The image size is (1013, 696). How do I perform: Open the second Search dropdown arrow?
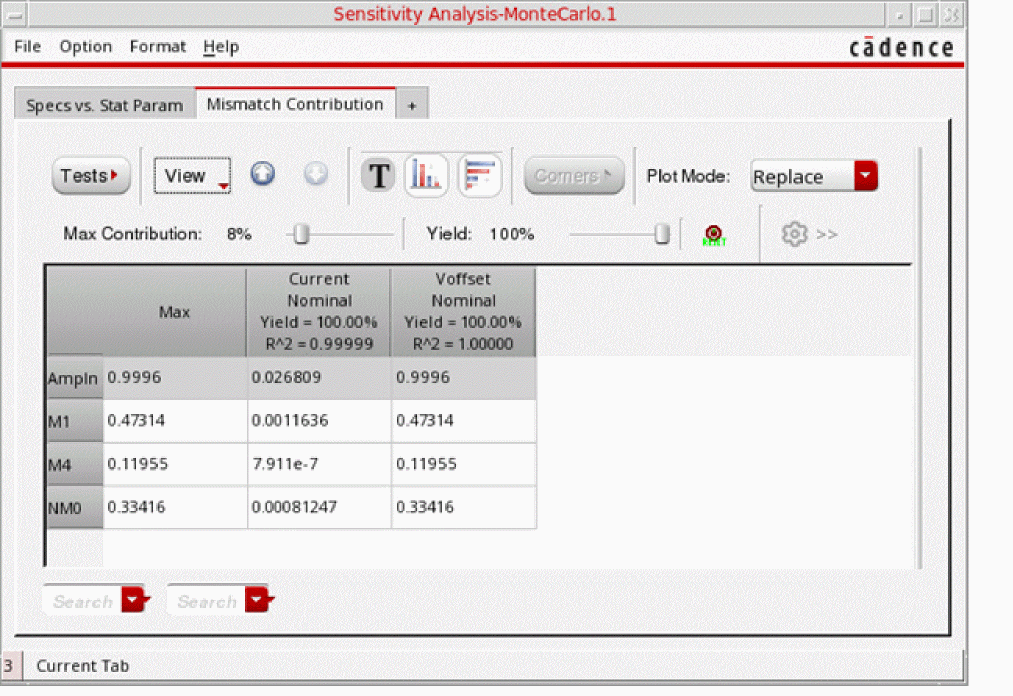click(x=257, y=600)
